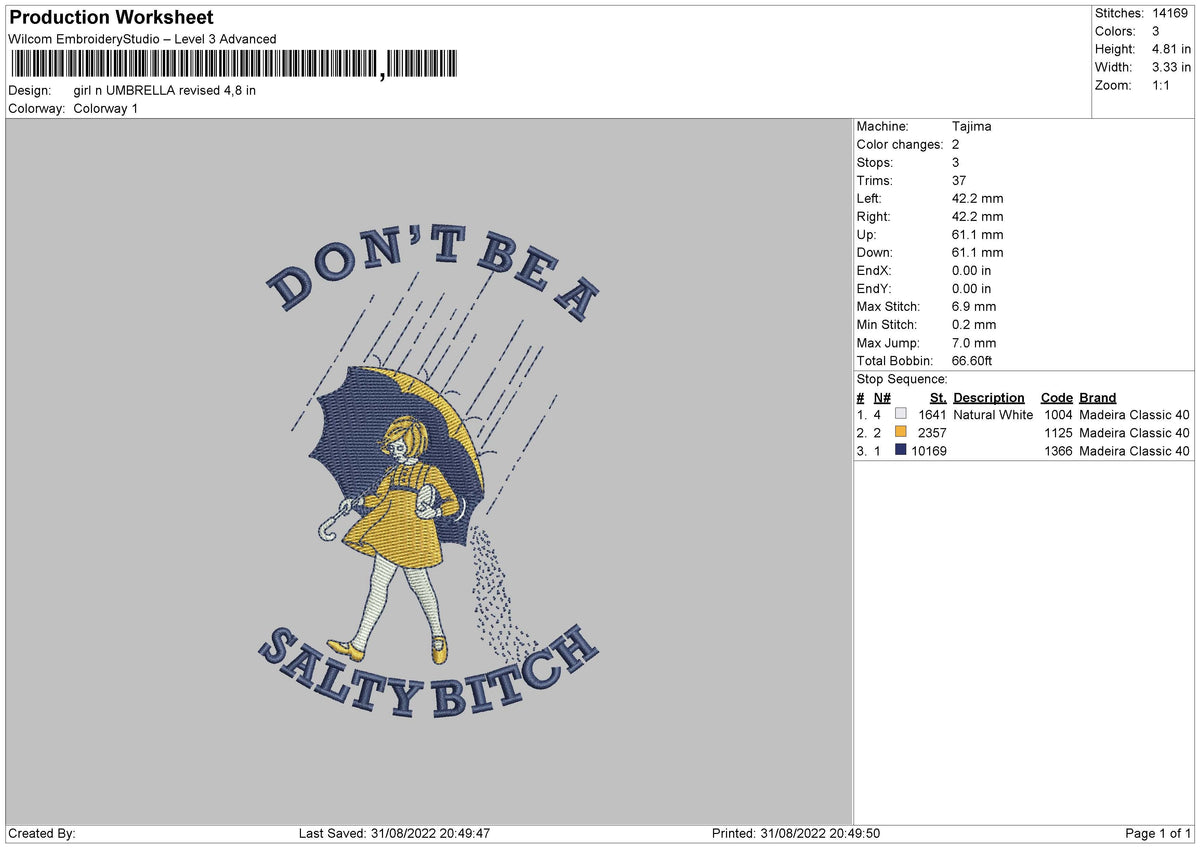1200x848 pixels.
Task: Click the St. column header
Action: (x=938, y=397)
